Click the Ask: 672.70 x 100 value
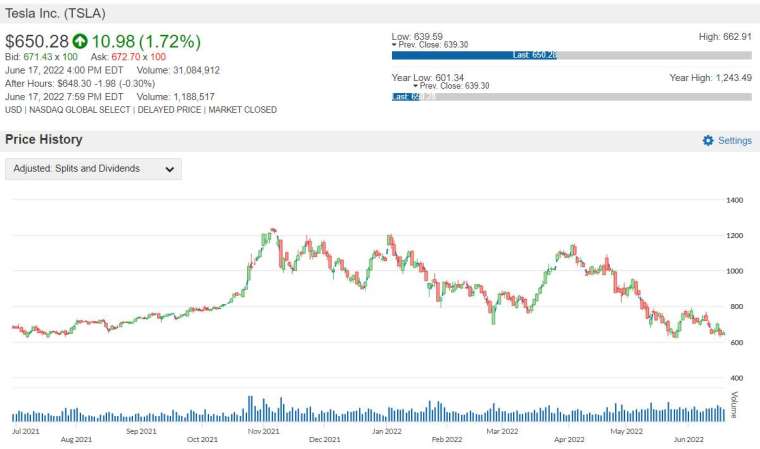 (x=128, y=57)
